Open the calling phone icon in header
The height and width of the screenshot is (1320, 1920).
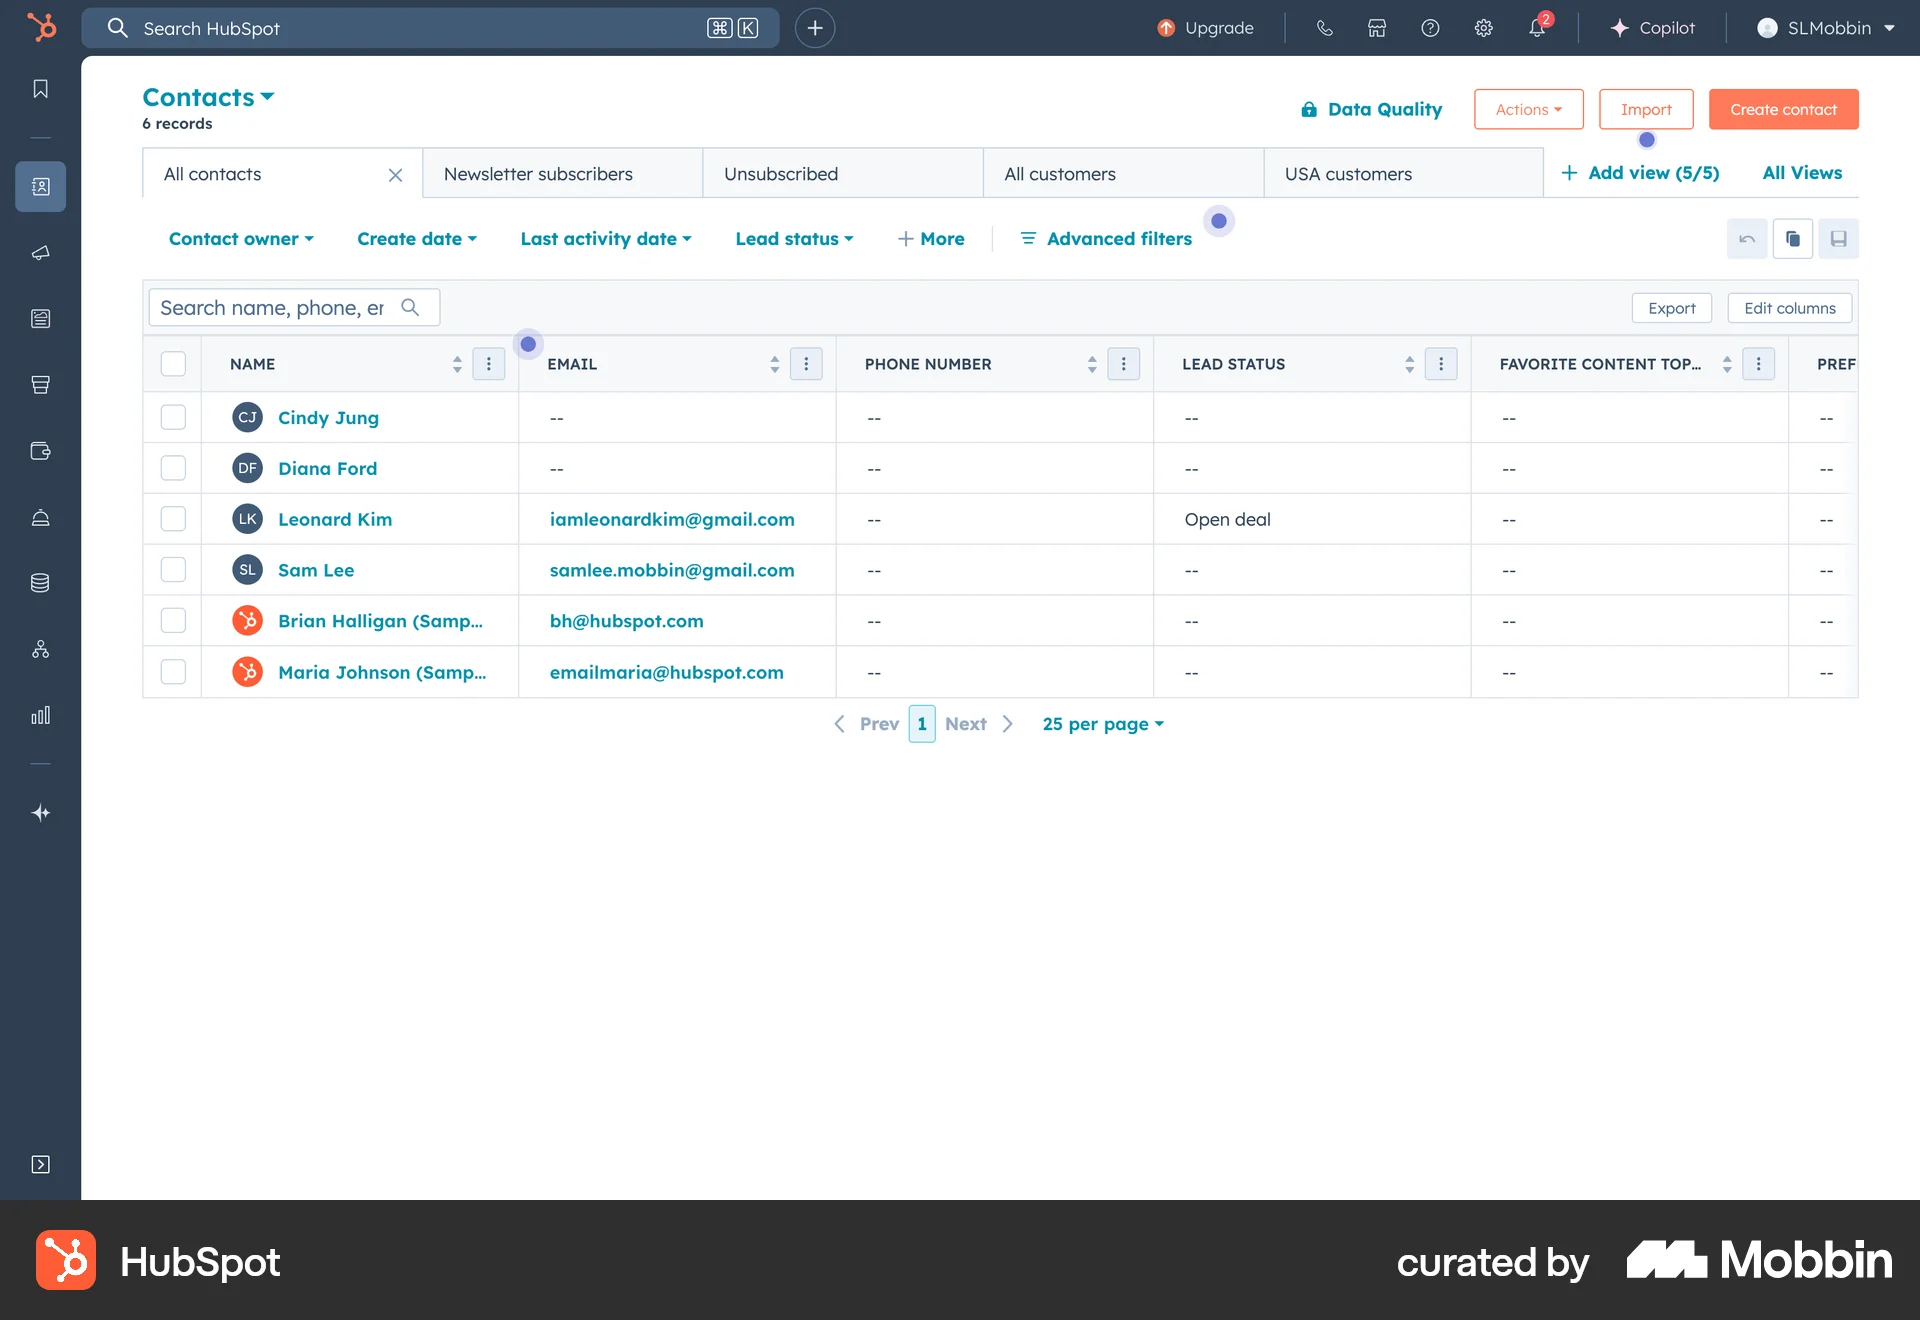click(1325, 28)
